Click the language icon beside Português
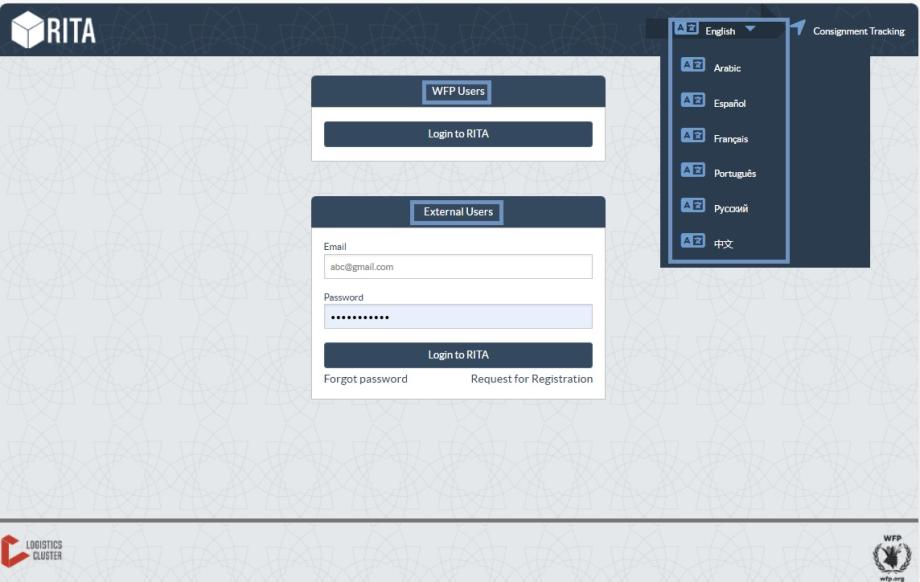Screen dimensions: 920x582 (x=692, y=170)
